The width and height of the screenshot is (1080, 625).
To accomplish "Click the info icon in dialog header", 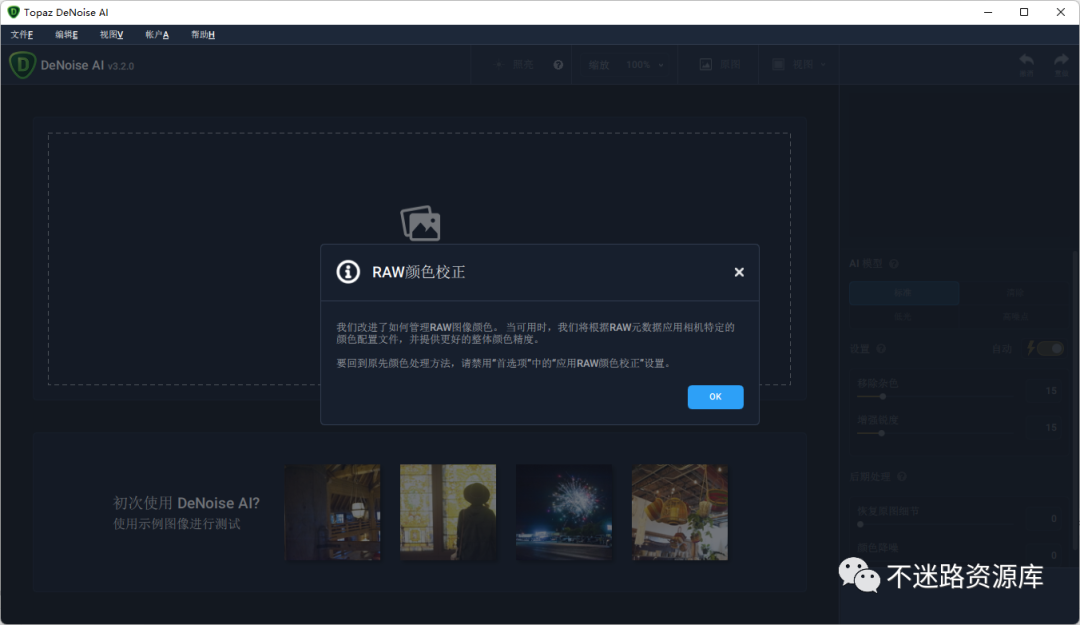I will (348, 272).
